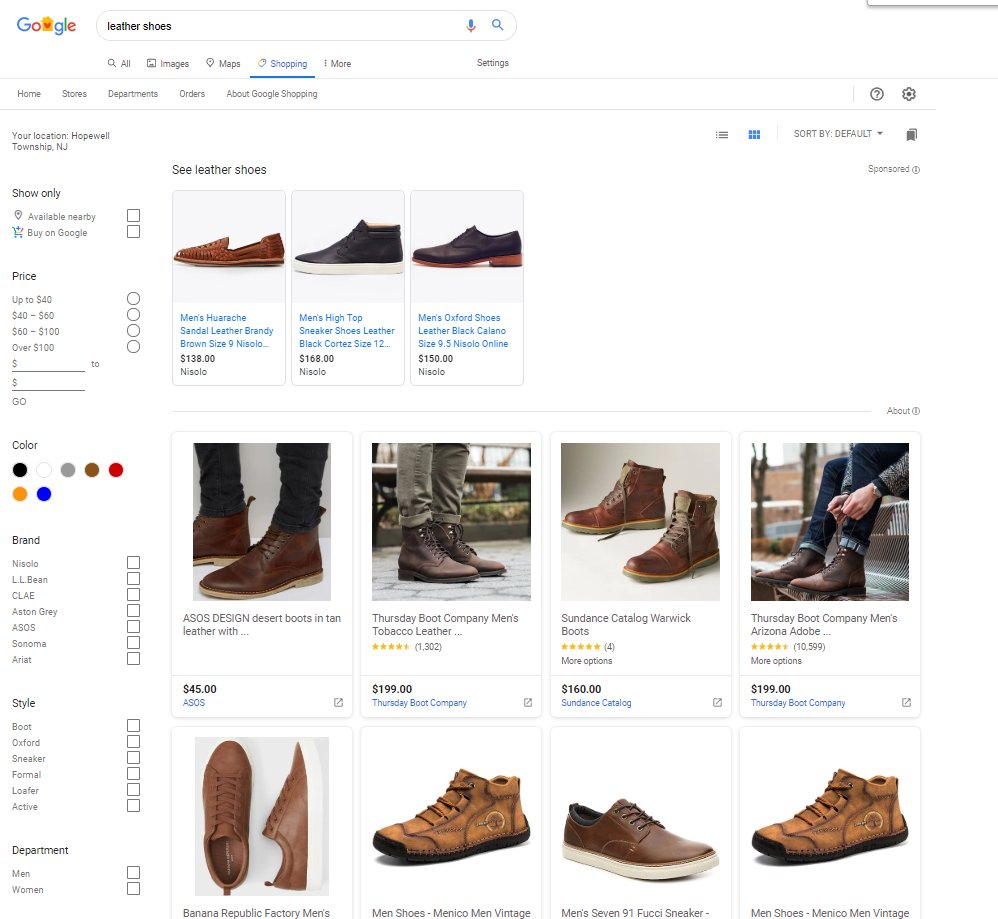Click the microphone icon in the search bar

coord(471,25)
